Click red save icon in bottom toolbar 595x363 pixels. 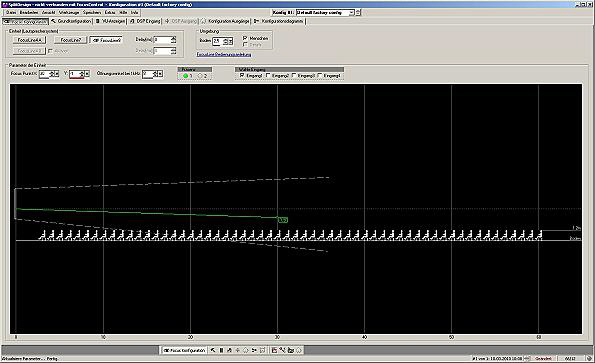(274, 350)
